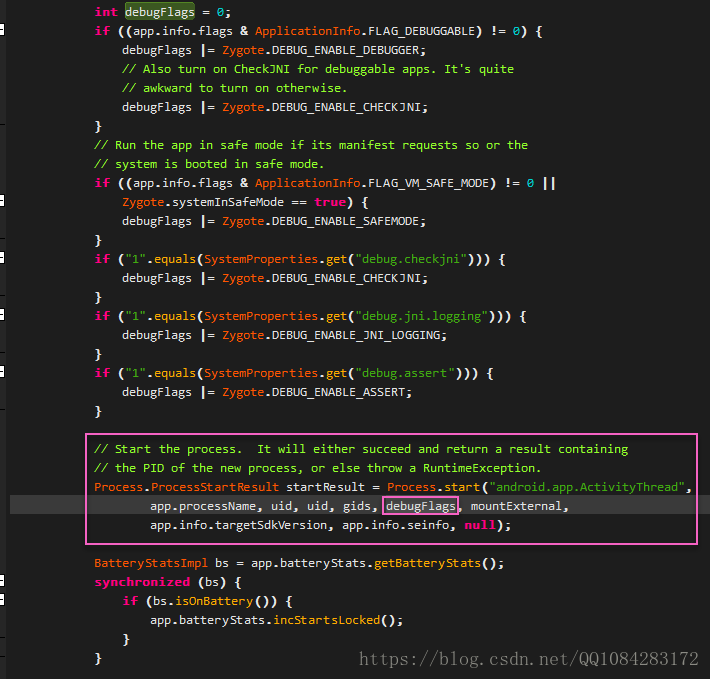The image size is (710, 679).
Task: Click app.info.seinfo argument
Action: [x=395, y=526]
